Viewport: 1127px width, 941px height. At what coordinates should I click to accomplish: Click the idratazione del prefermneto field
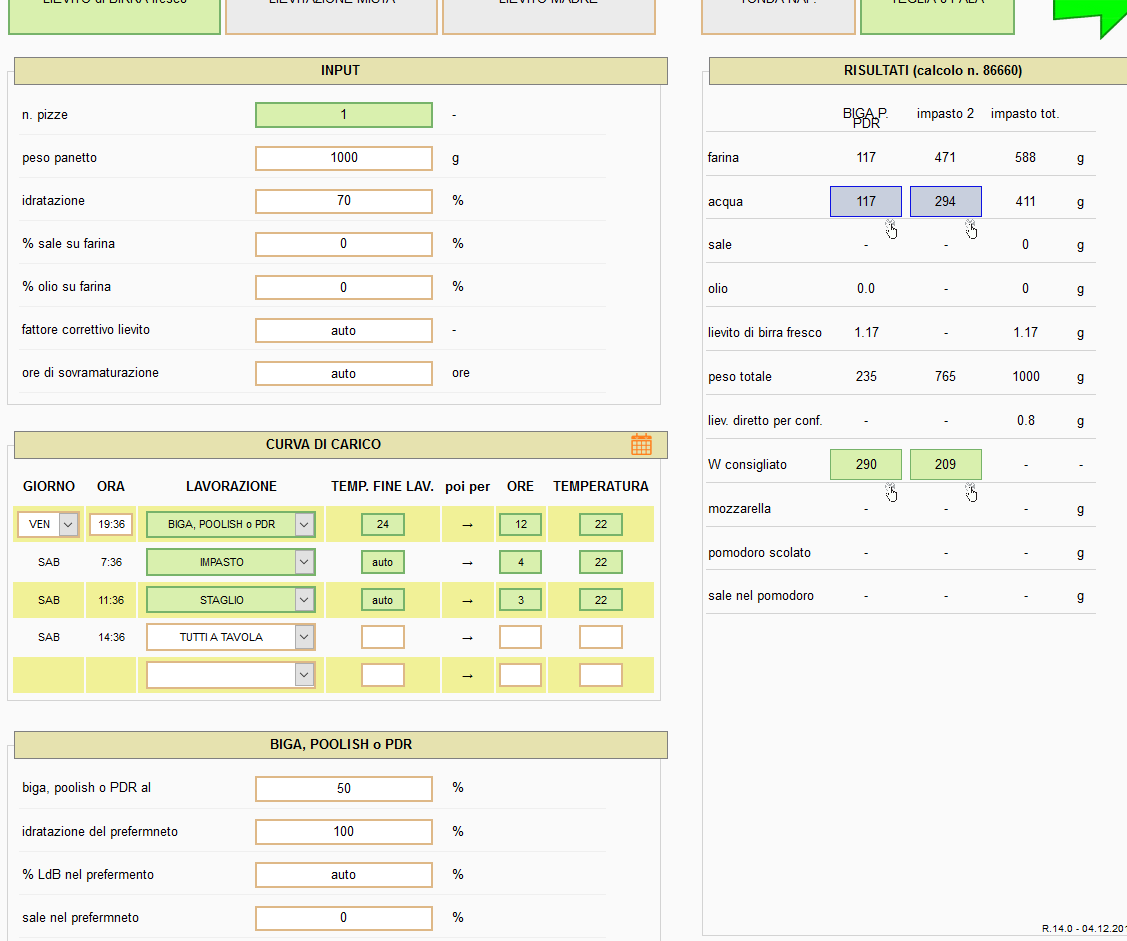coord(344,832)
